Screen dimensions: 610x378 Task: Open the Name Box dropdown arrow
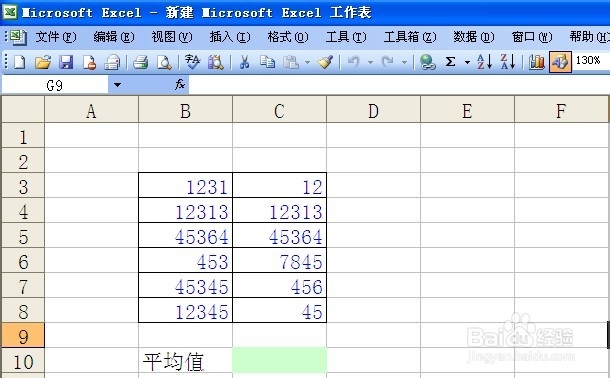117,84
